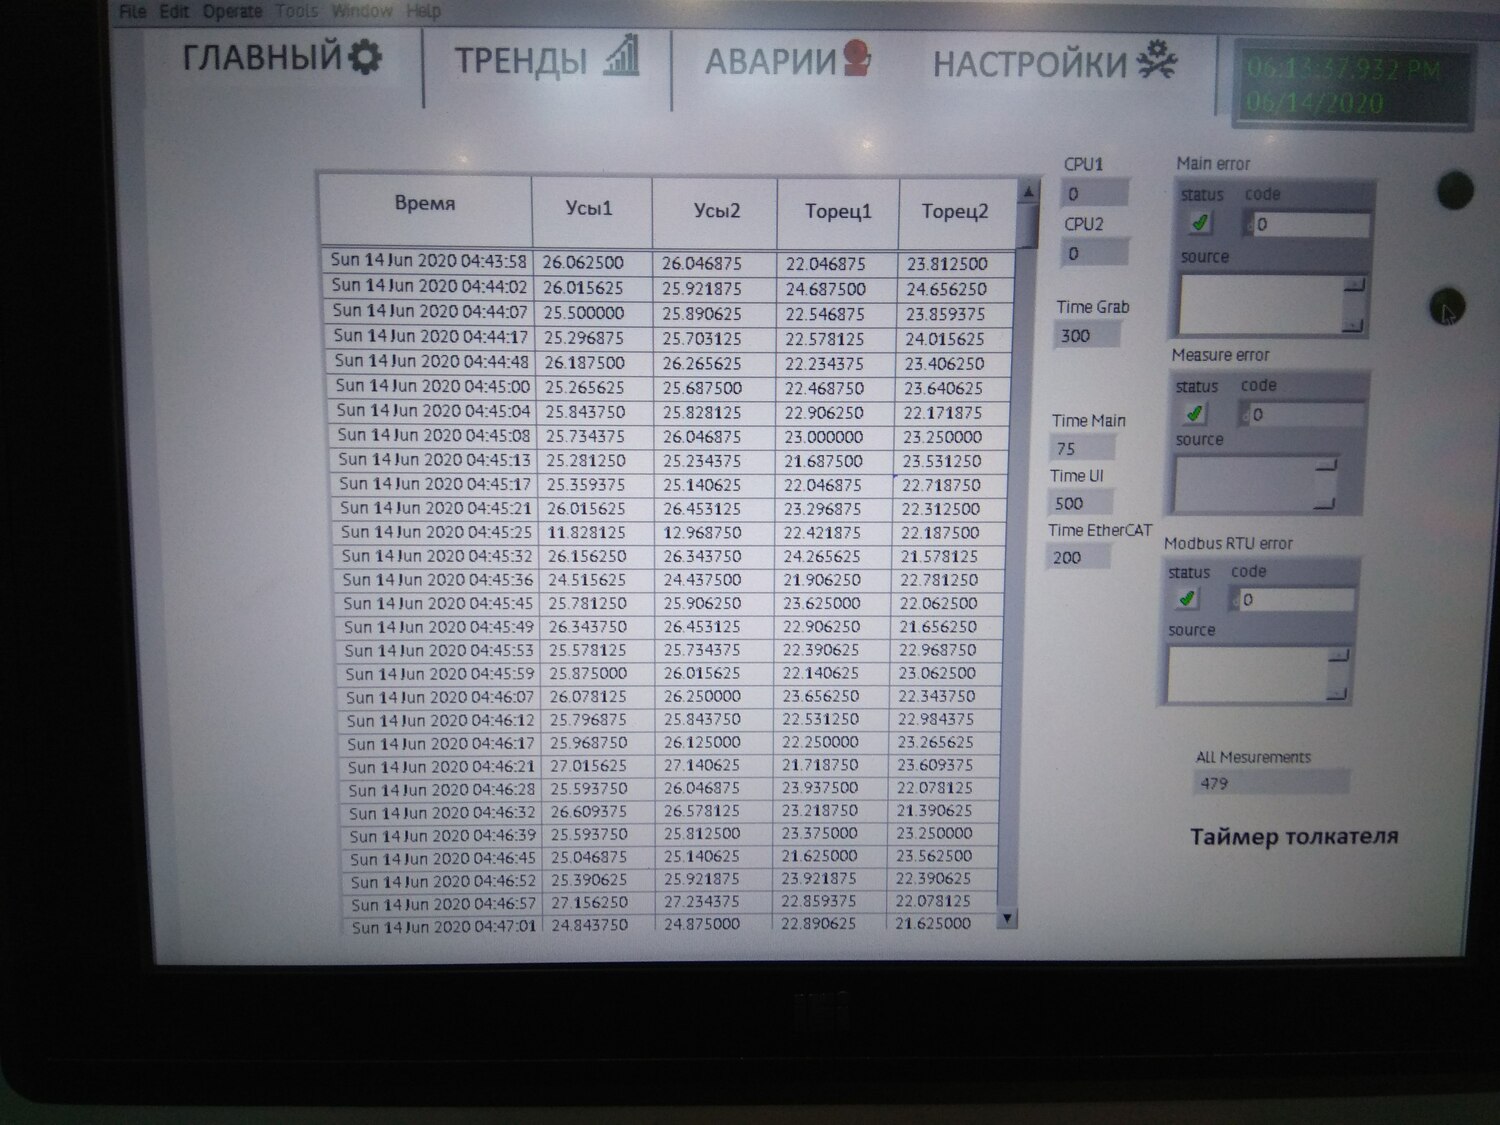Image resolution: width=1500 pixels, height=1125 pixels.
Task: Click the upper round dark LED indicator
Action: point(1454,190)
